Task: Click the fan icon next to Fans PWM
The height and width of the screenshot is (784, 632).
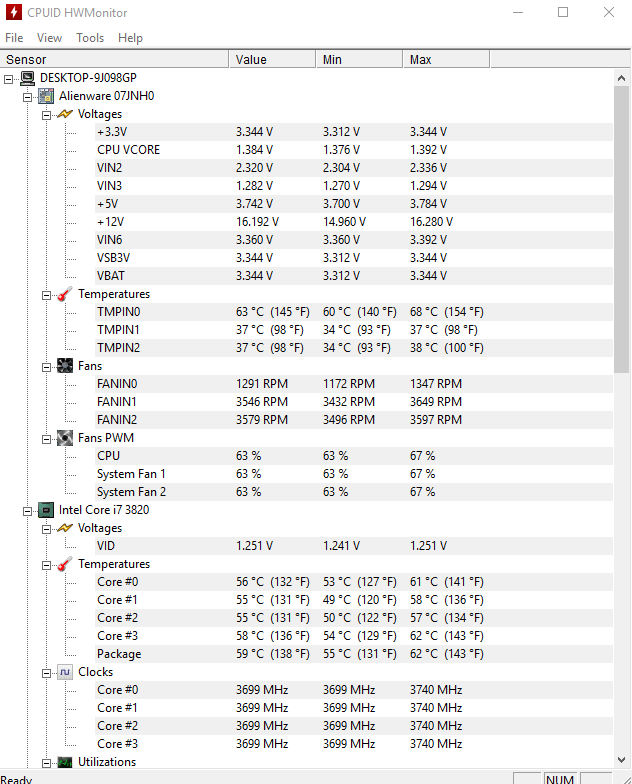Action: pos(65,438)
